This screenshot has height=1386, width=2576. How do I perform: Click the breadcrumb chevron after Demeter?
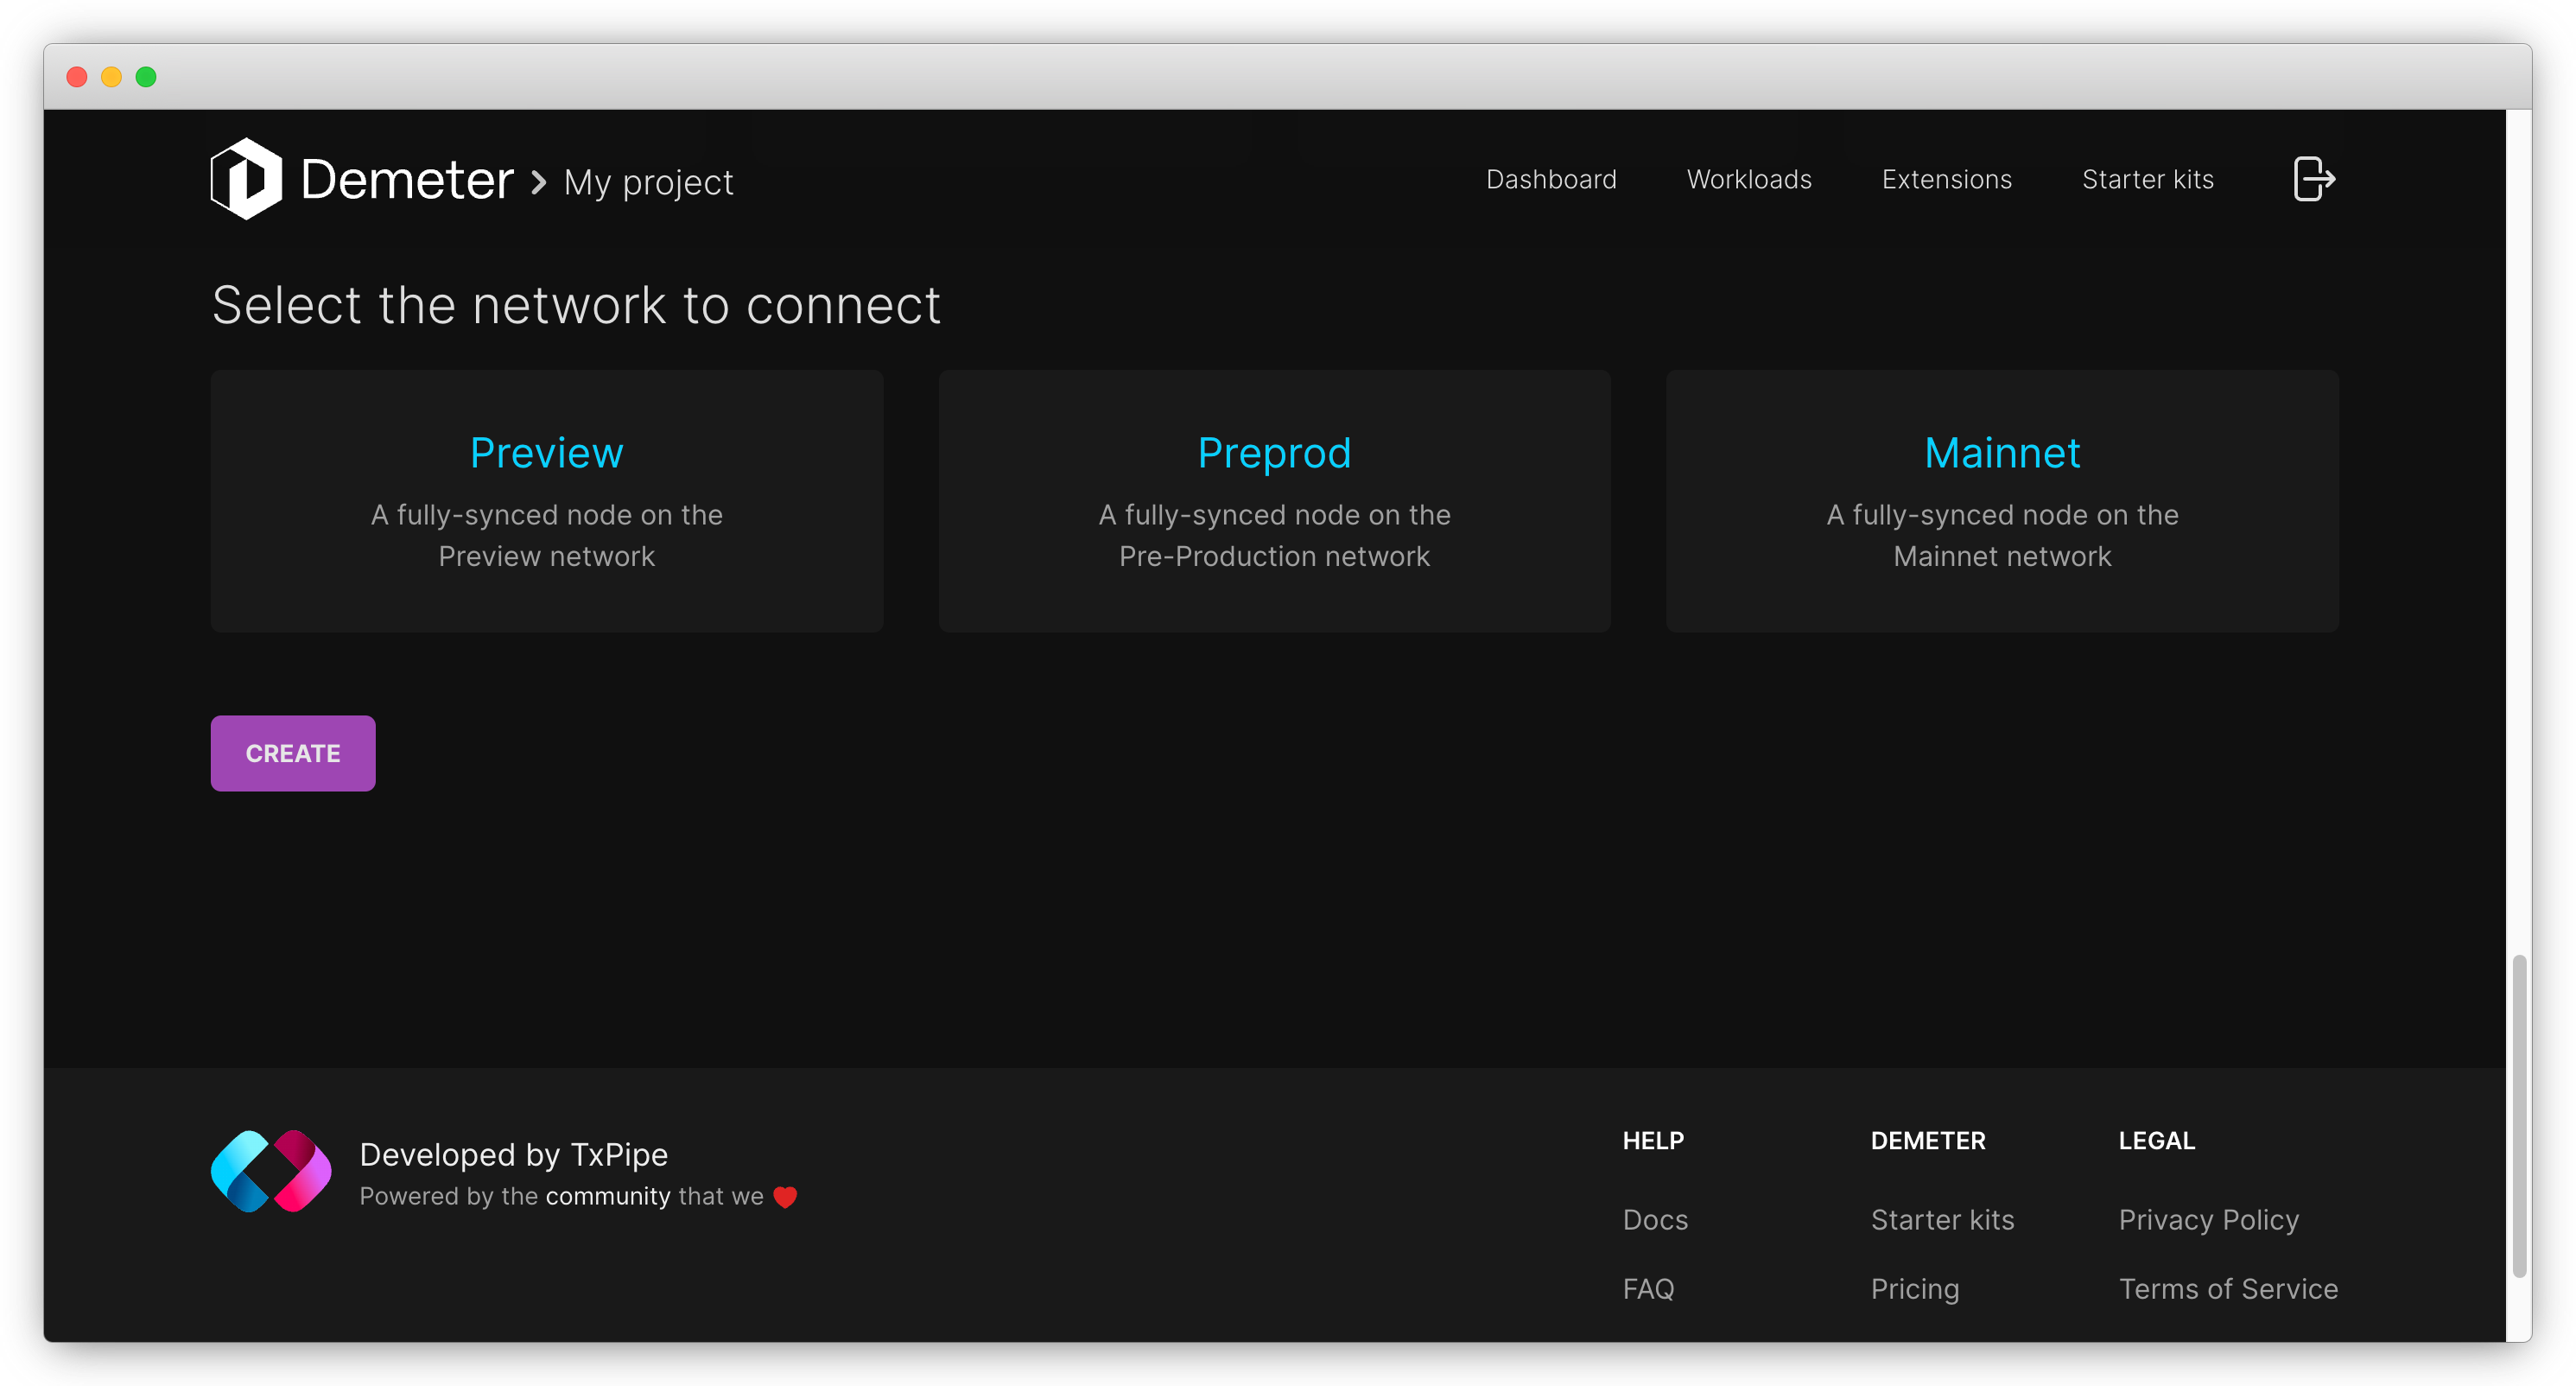539,182
